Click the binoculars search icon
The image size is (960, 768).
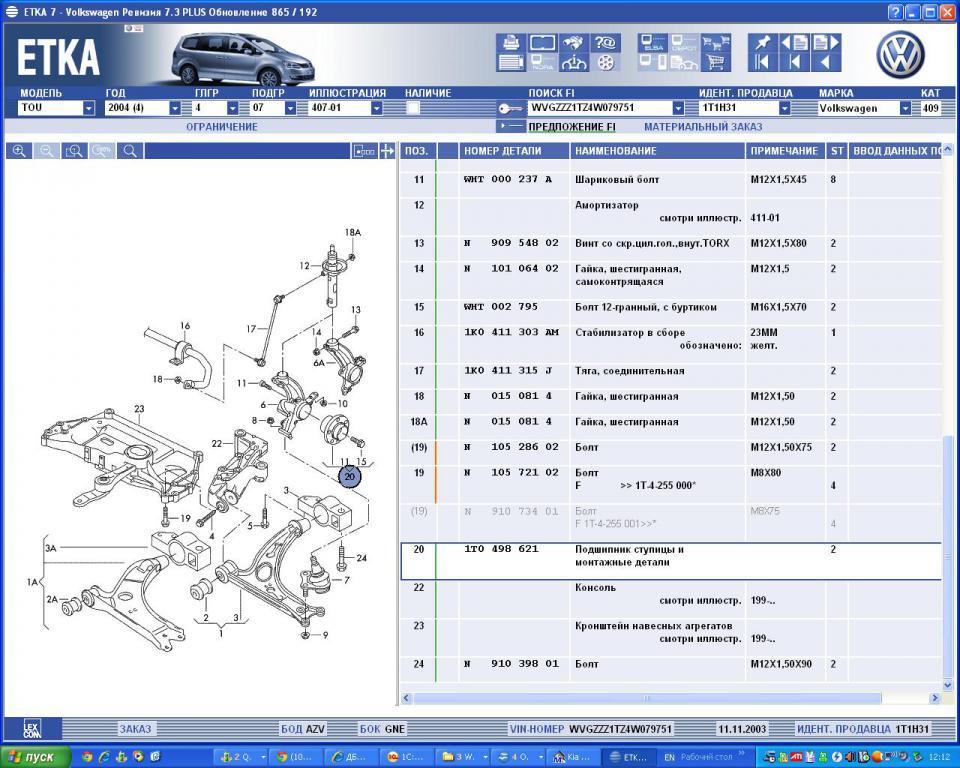point(573,43)
